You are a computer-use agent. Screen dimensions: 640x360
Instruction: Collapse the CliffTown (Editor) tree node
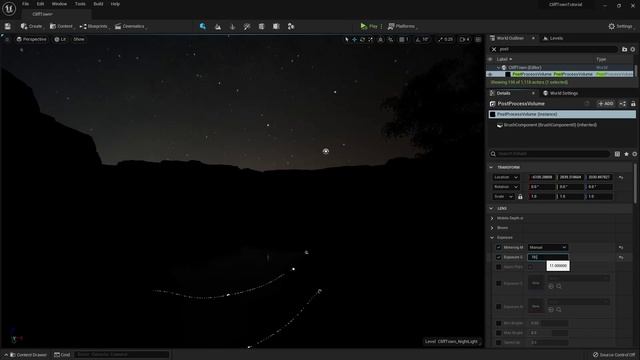[498, 68]
